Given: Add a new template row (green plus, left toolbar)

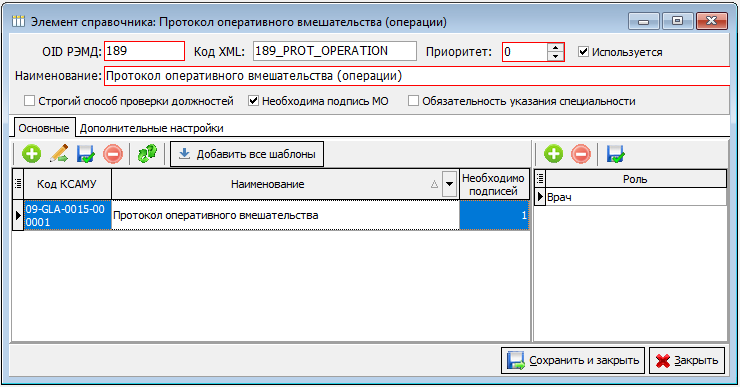Looking at the screenshot, I should (x=32, y=154).
